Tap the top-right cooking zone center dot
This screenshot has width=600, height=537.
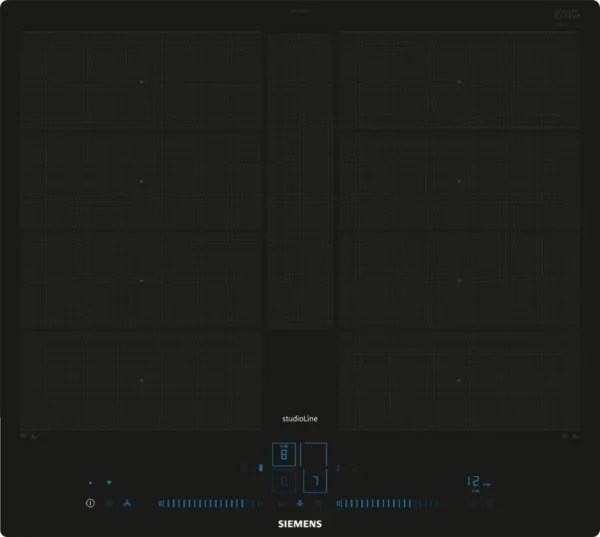click(459, 81)
